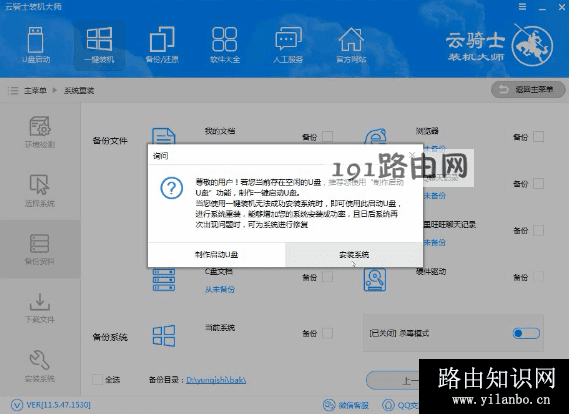The image size is (569, 414).
Task: Click 系统重装 breadcrumb
Action: [79, 90]
